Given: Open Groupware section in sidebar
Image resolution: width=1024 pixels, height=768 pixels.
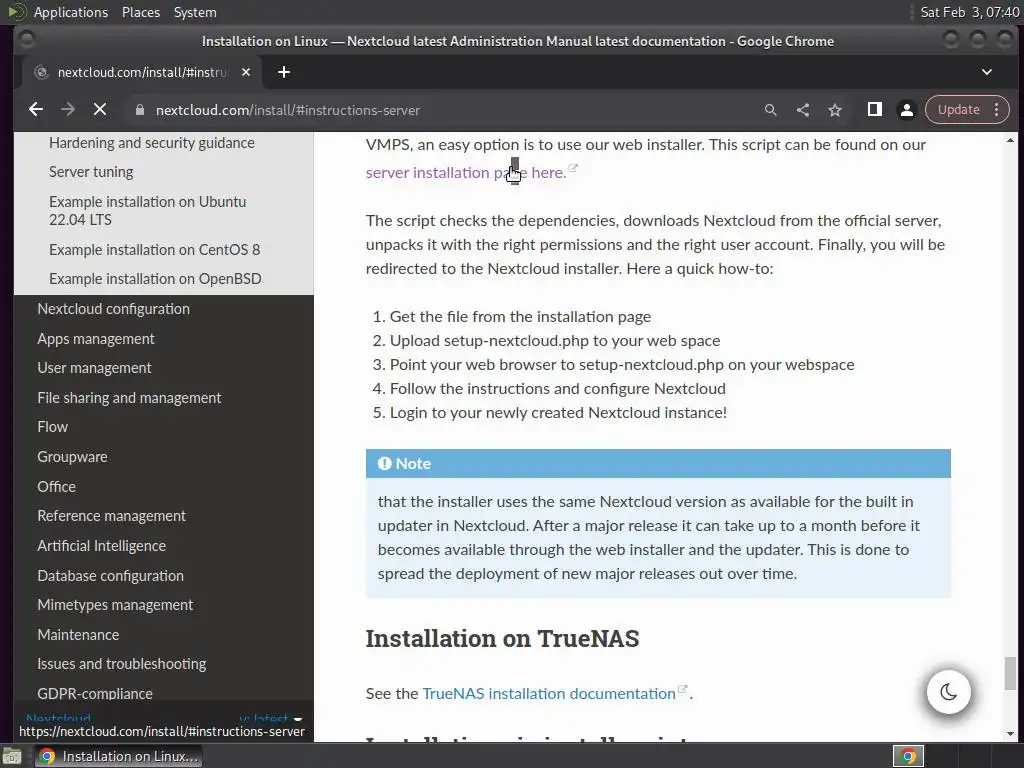Looking at the screenshot, I should pyautogui.click(x=72, y=456).
